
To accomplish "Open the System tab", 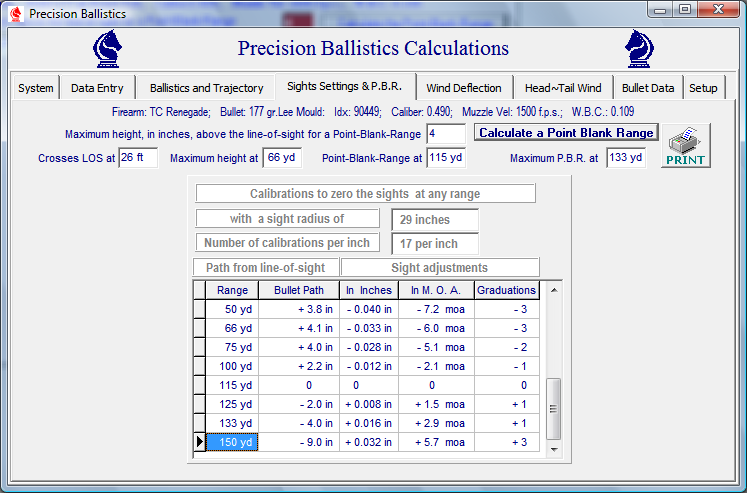I will [x=36, y=88].
